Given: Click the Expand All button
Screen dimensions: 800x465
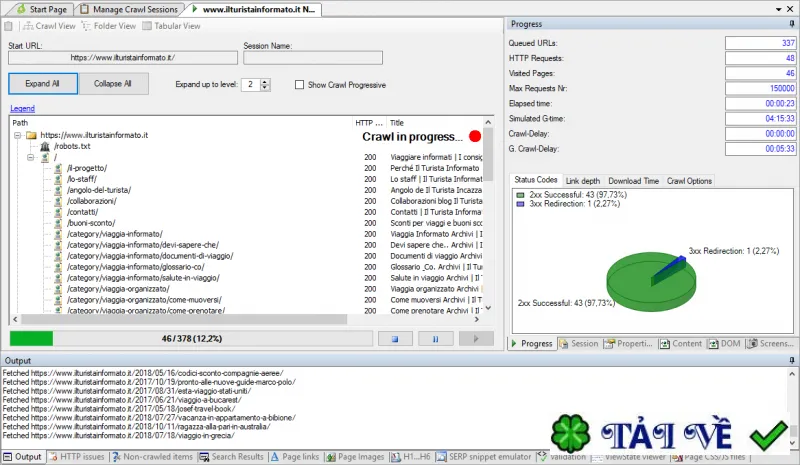Looking at the screenshot, I should [43, 84].
